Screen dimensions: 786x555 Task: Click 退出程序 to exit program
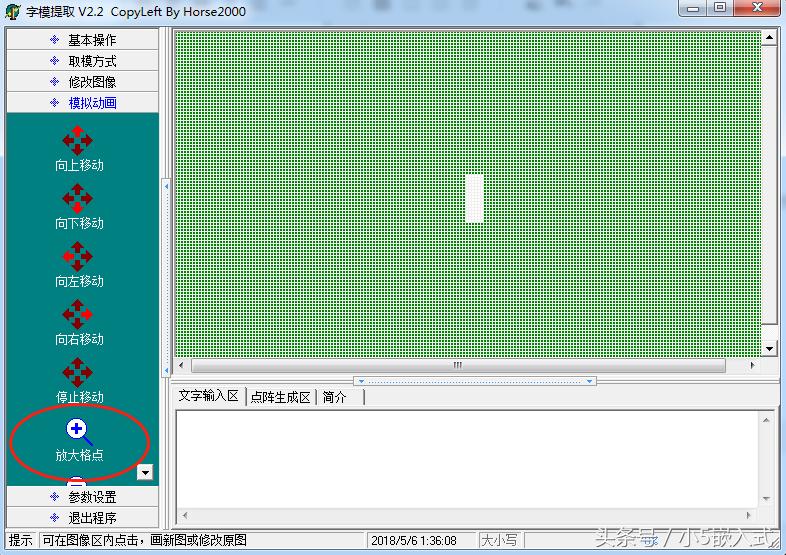click(x=83, y=518)
